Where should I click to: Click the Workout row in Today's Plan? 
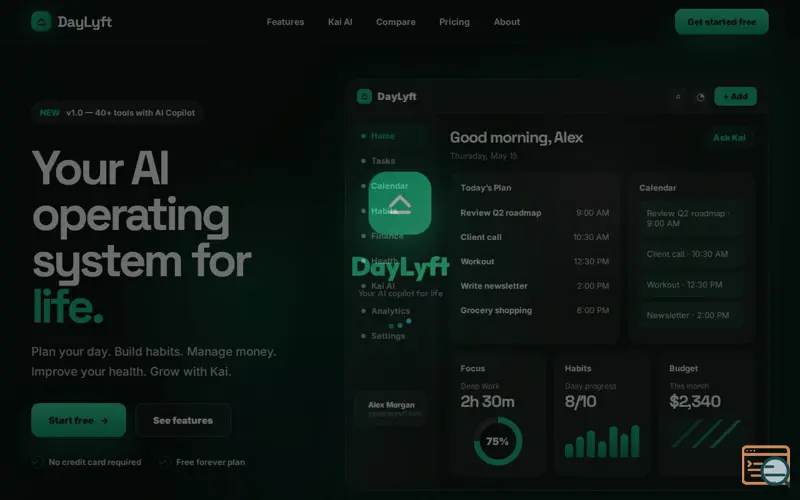(535, 262)
